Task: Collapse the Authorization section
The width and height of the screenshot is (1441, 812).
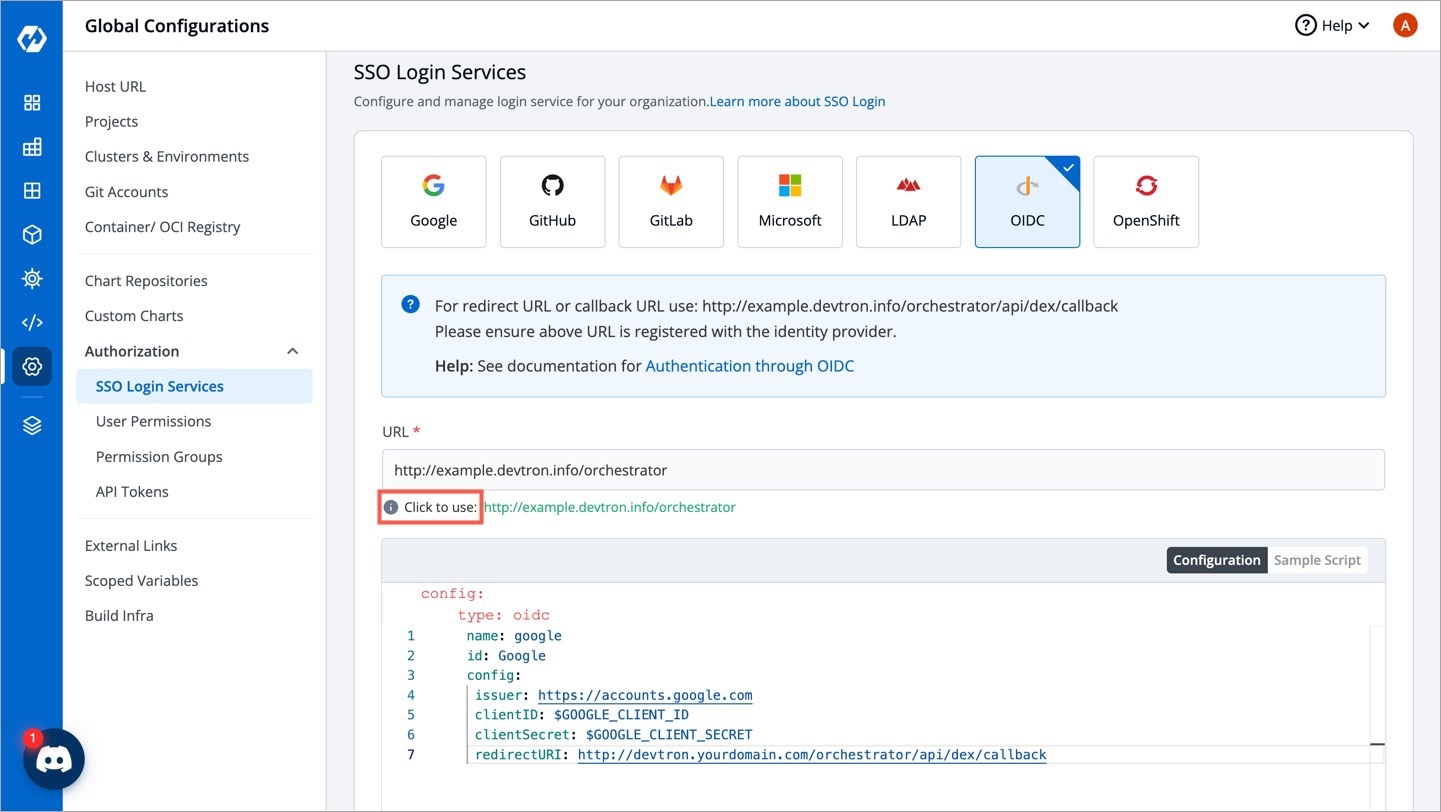Action: [x=292, y=351]
